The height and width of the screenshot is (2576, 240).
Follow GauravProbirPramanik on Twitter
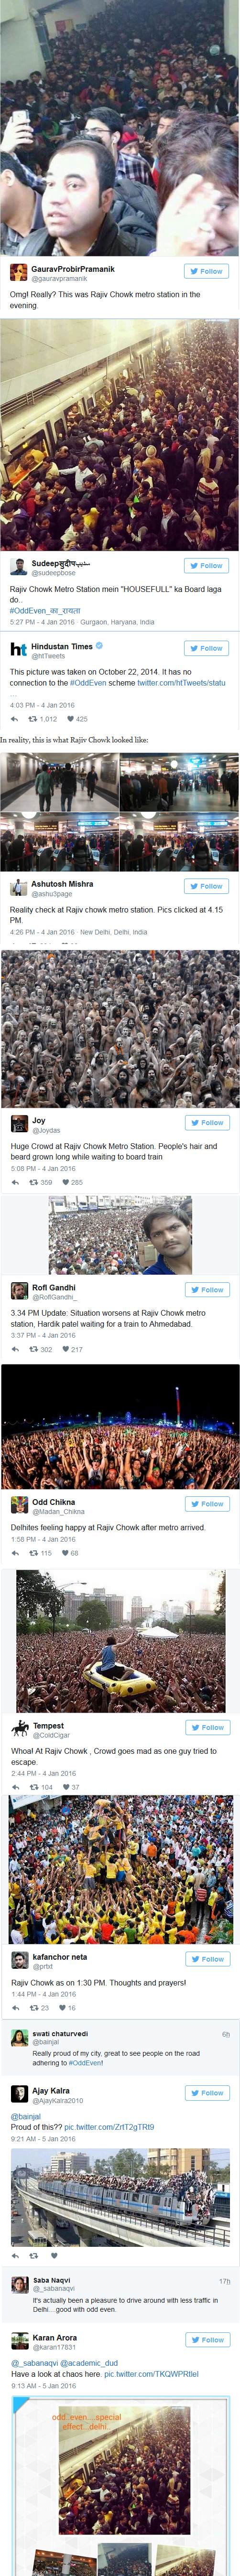(x=207, y=271)
